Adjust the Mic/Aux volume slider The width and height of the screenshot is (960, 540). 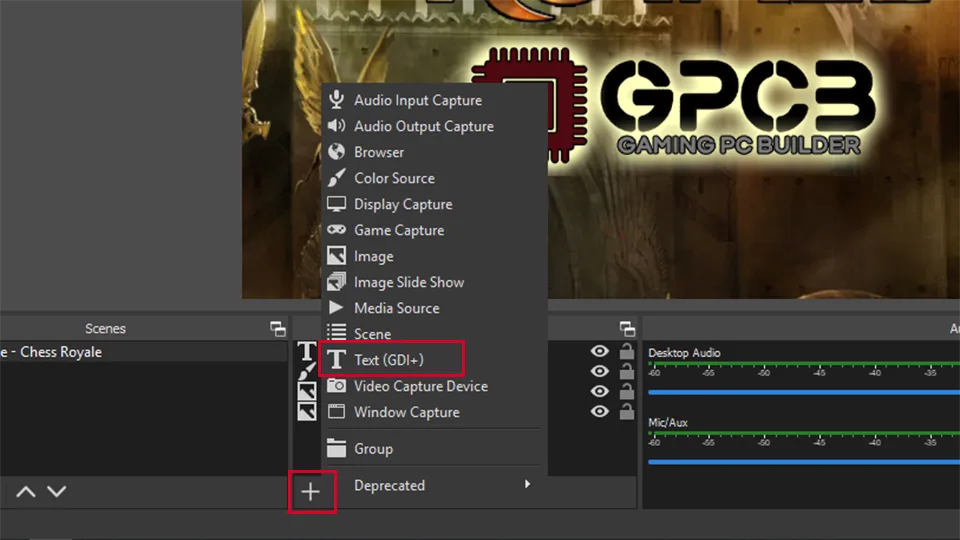coord(804,462)
